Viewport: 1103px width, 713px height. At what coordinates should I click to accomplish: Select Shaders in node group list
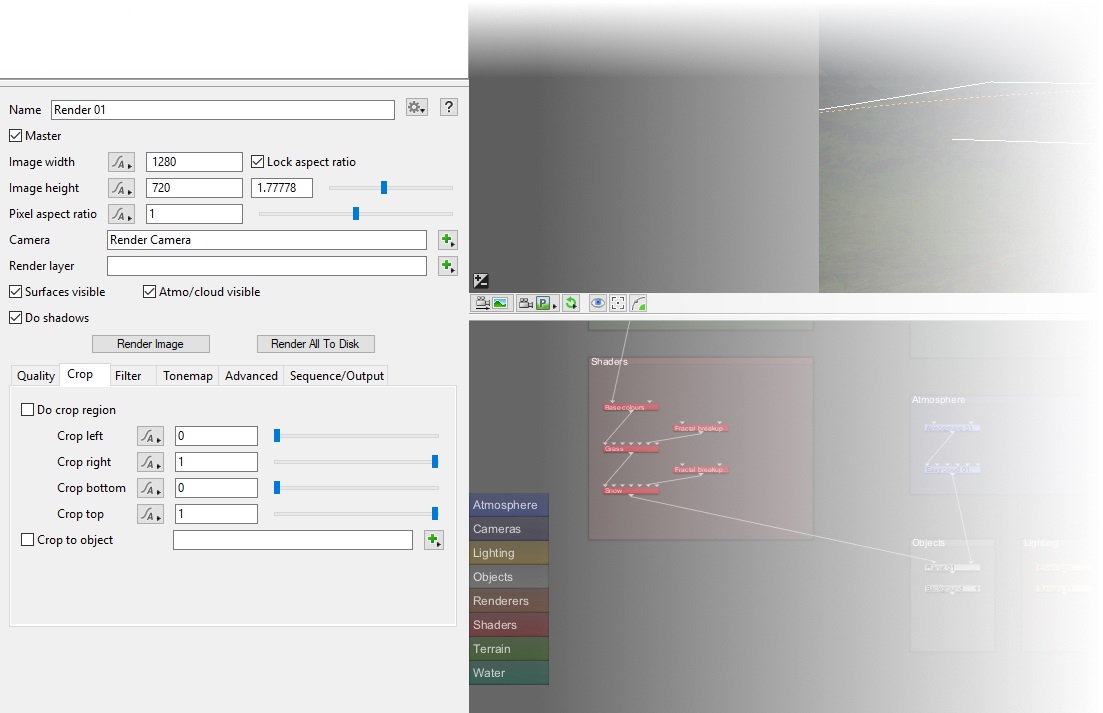pyautogui.click(x=509, y=624)
